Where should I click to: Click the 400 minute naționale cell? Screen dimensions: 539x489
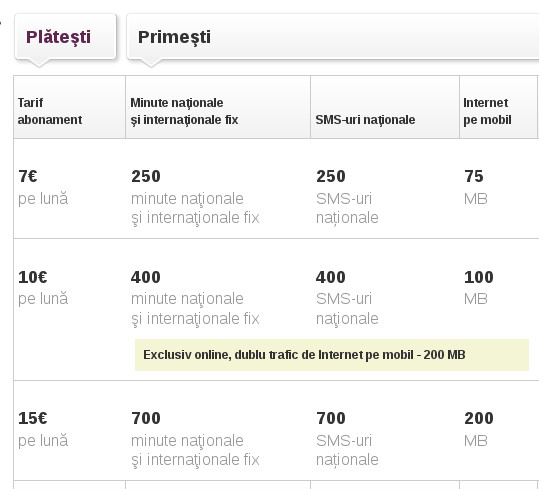195,298
